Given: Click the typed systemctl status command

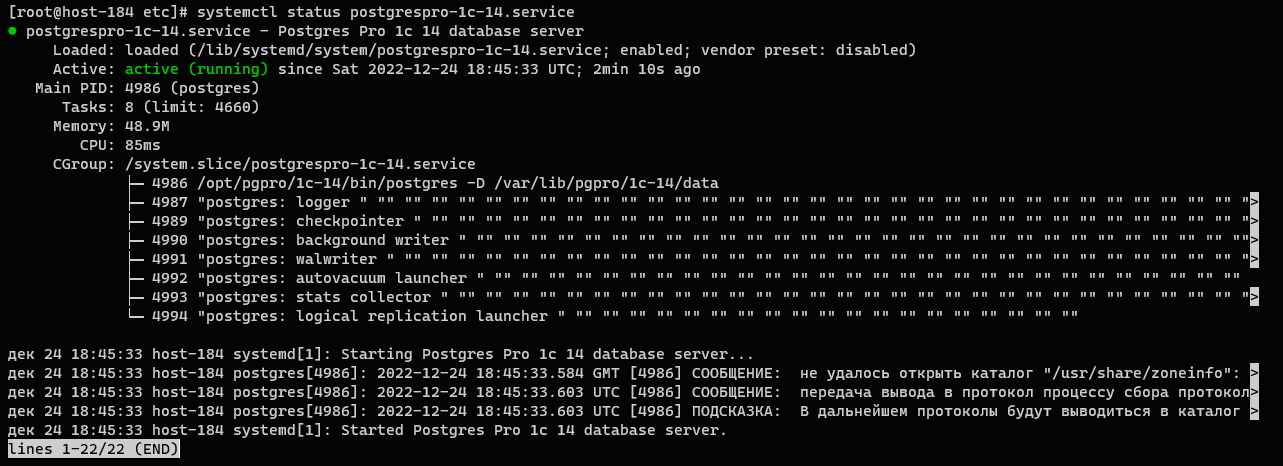Looking at the screenshot, I should click(x=386, y=12).
